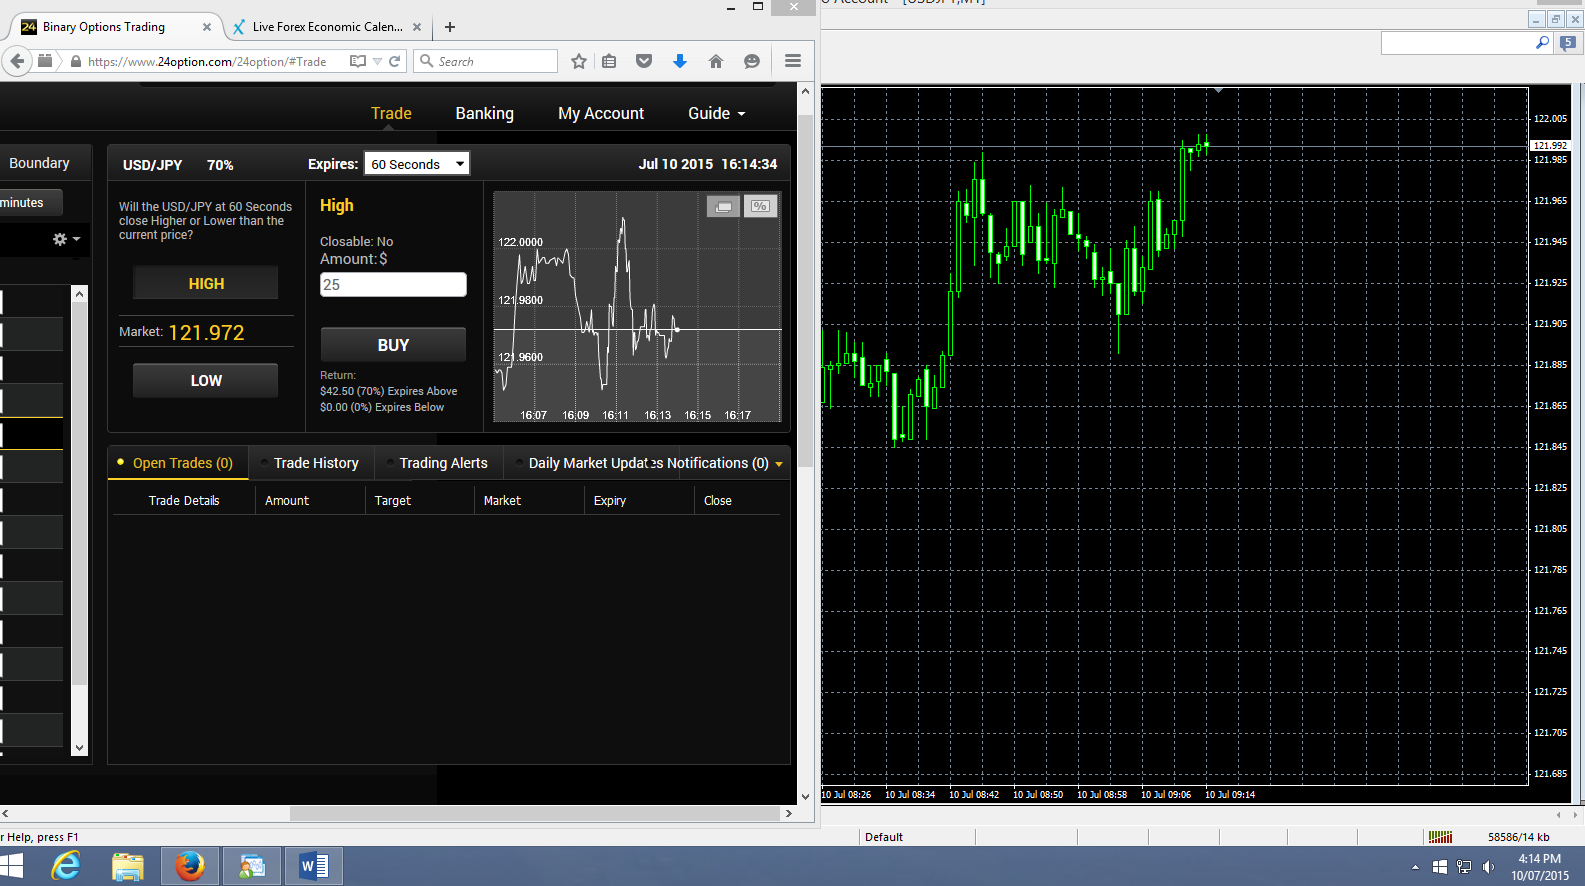The width and height of the screenshot is (1585, 886).
Task: Open new browser tab with plus button
Action: coord(450,27)
